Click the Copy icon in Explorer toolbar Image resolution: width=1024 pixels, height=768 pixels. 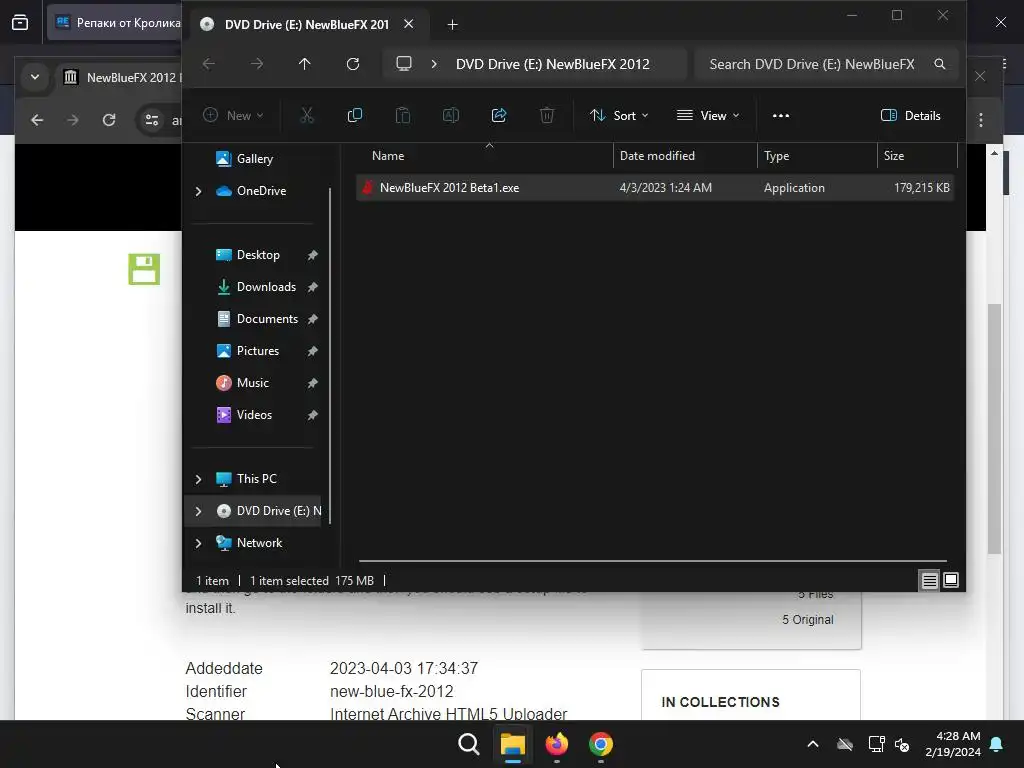tap(355, 116)
